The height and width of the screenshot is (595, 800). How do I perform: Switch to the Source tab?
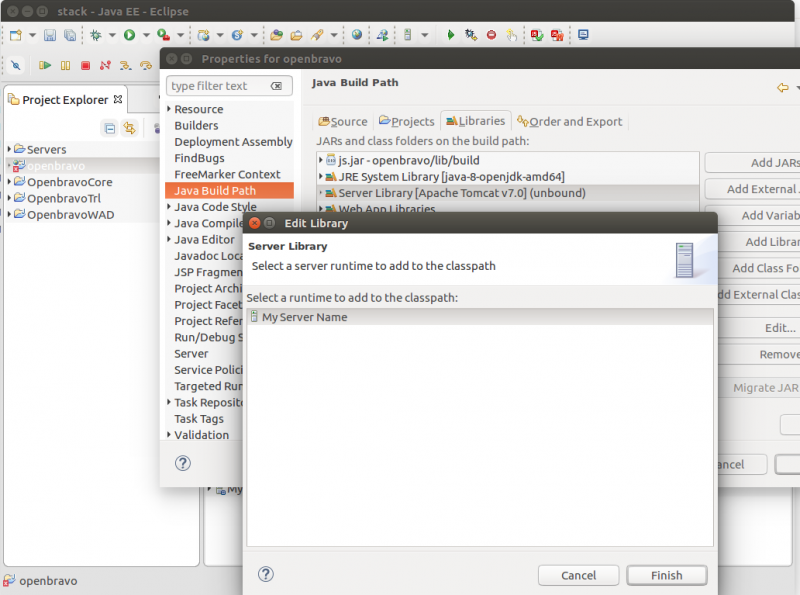coord(342,121)
